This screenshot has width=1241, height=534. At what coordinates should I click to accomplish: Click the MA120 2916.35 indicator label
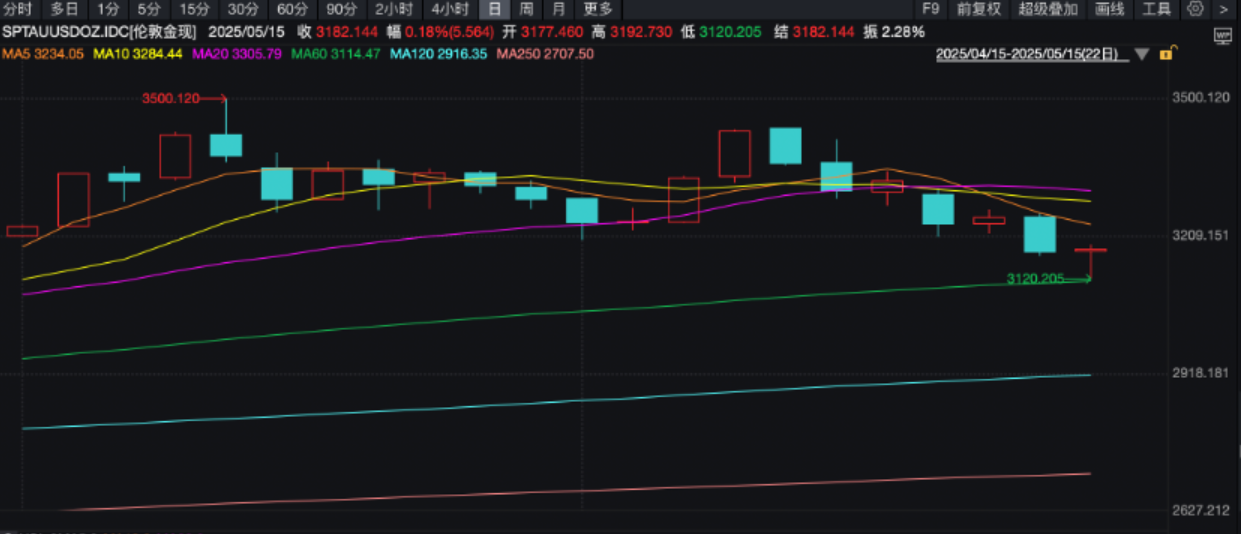click(439, 53)
